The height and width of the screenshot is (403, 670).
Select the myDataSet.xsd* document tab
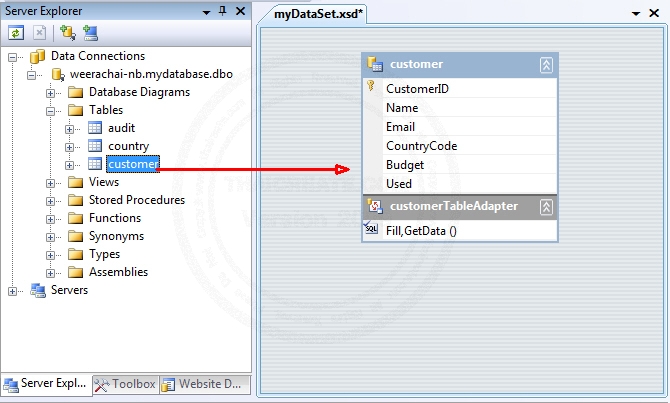click(x=318, y=14)
